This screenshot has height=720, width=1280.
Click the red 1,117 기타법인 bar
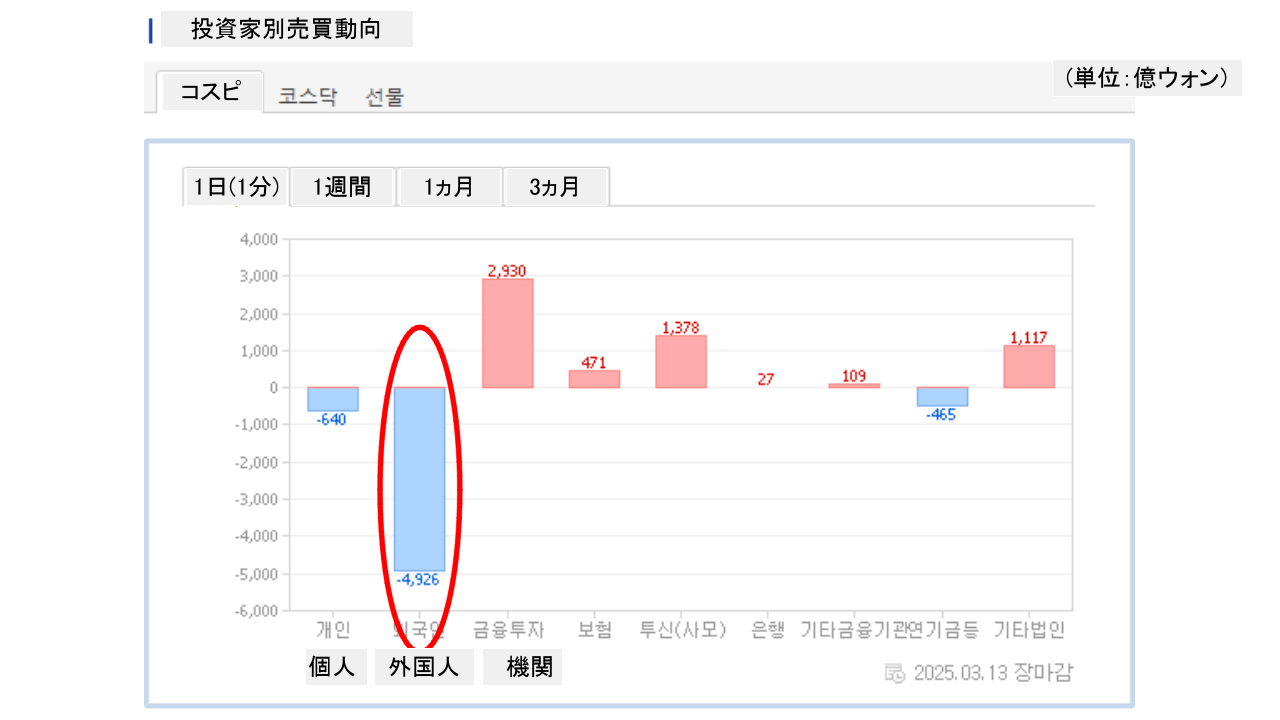point(1029,366)
